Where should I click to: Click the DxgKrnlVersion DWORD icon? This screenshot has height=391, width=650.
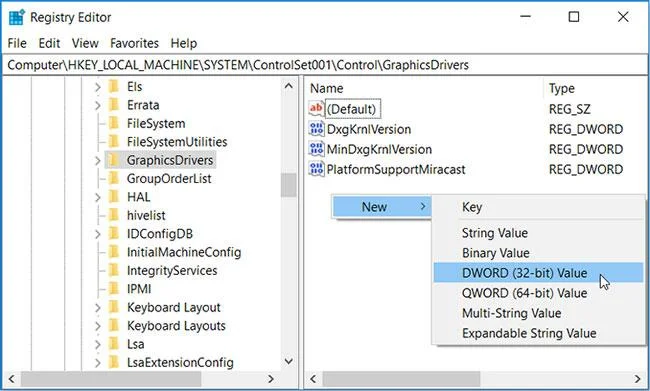coord(316,129)
